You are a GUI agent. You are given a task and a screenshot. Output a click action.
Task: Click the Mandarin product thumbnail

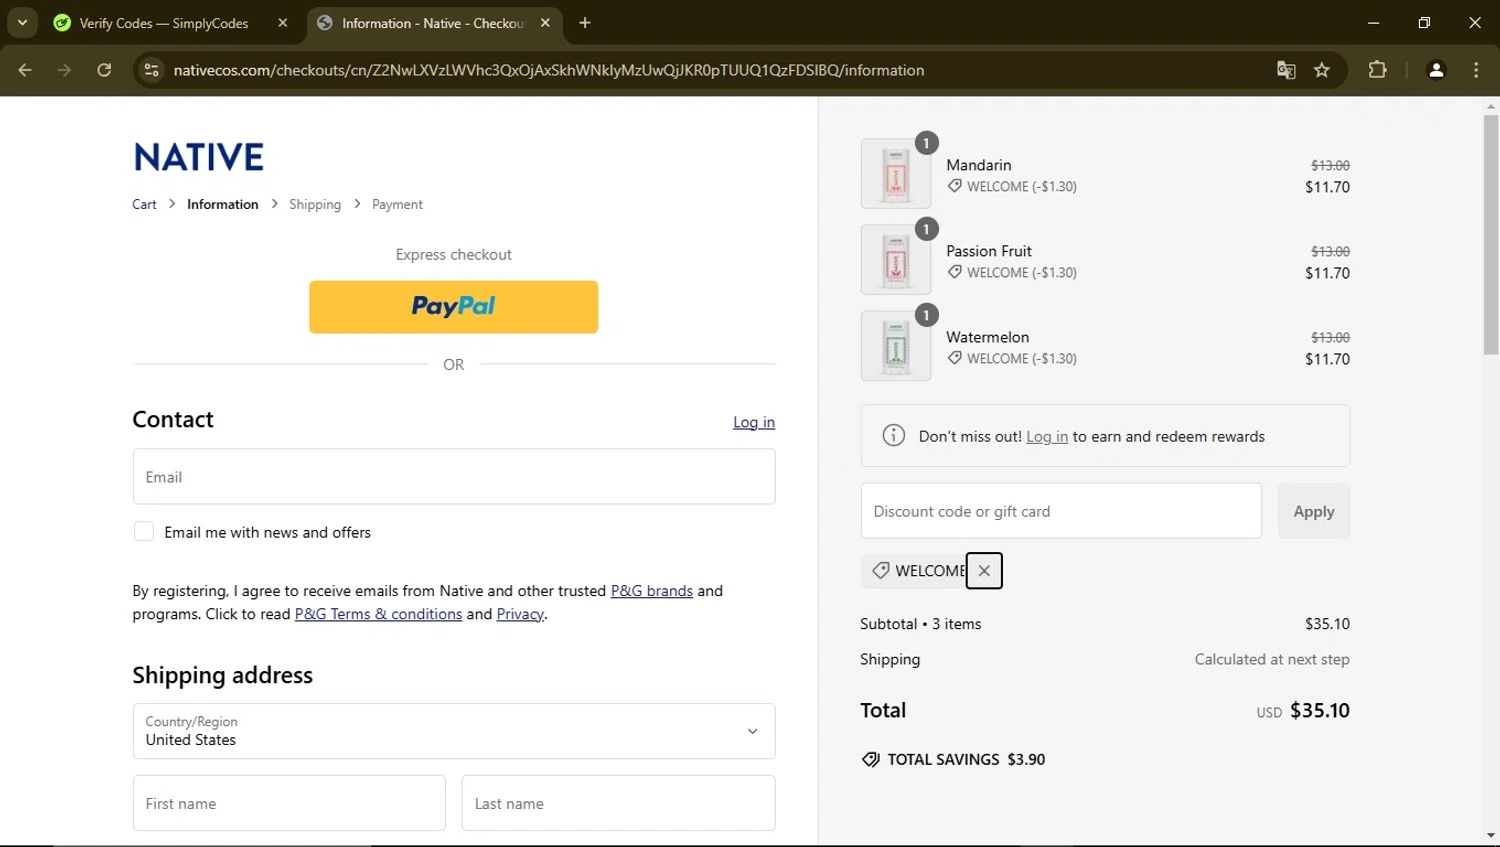tap(896, 174)
